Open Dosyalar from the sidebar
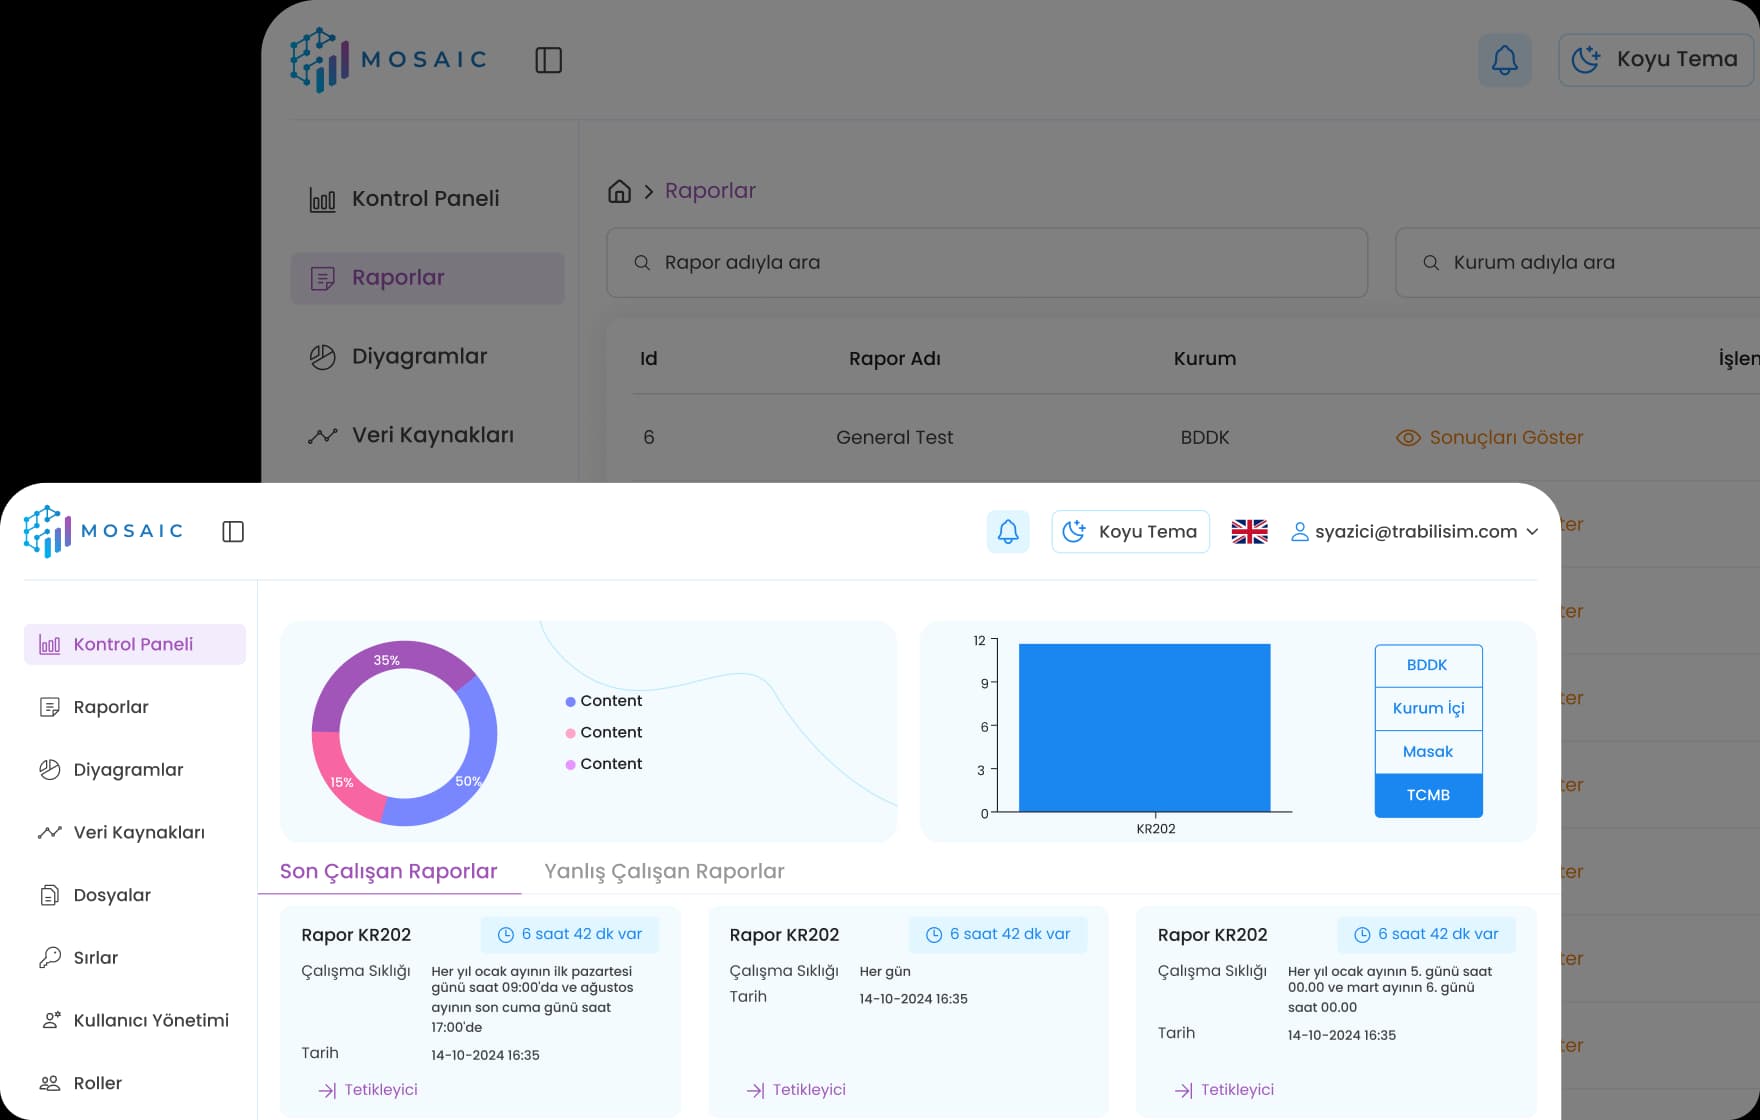The image size is (1760, 1120). click(112, 895)
